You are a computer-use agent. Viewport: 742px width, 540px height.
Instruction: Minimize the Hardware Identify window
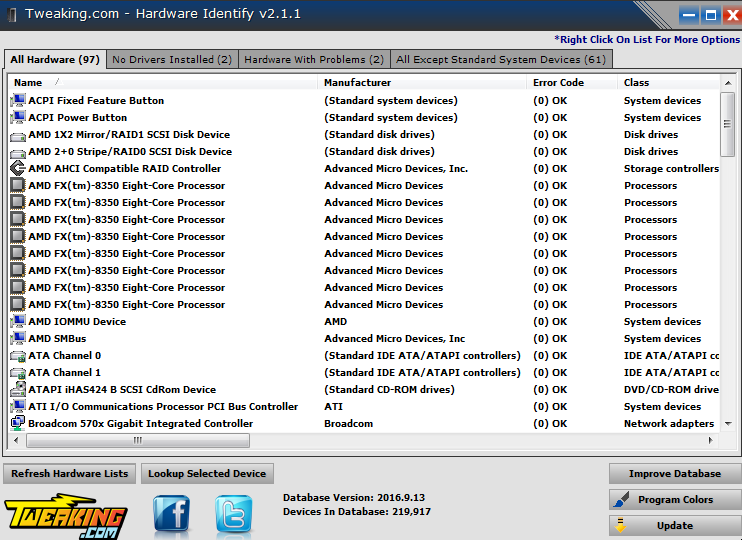click(689, 16)
